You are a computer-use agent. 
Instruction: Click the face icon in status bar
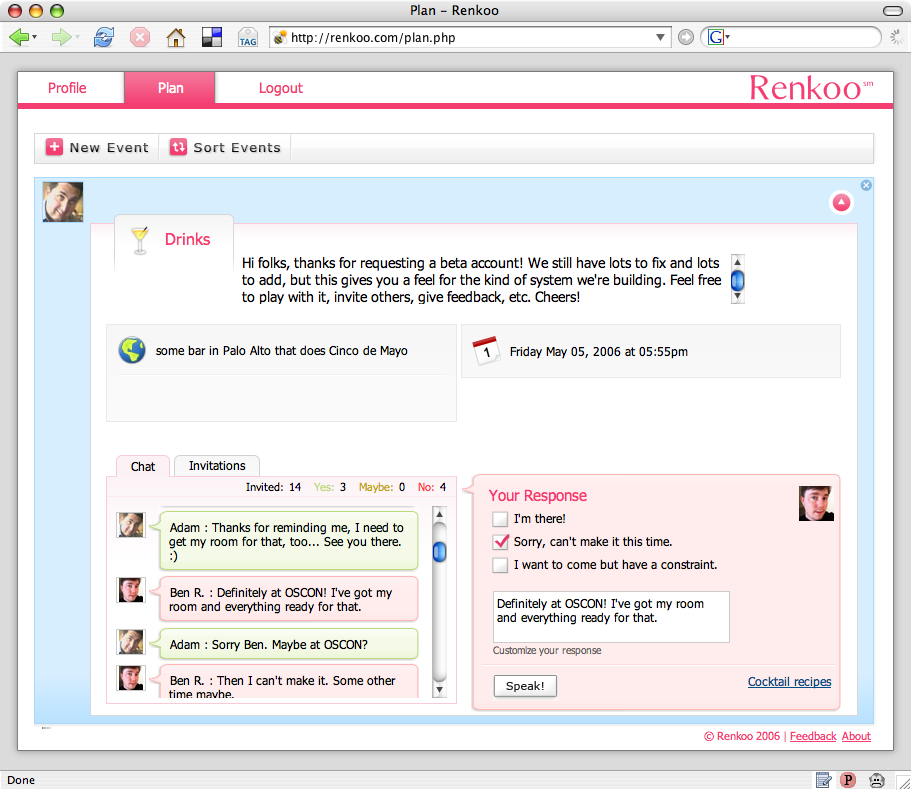pyautogui.click(x=877, y=780)
